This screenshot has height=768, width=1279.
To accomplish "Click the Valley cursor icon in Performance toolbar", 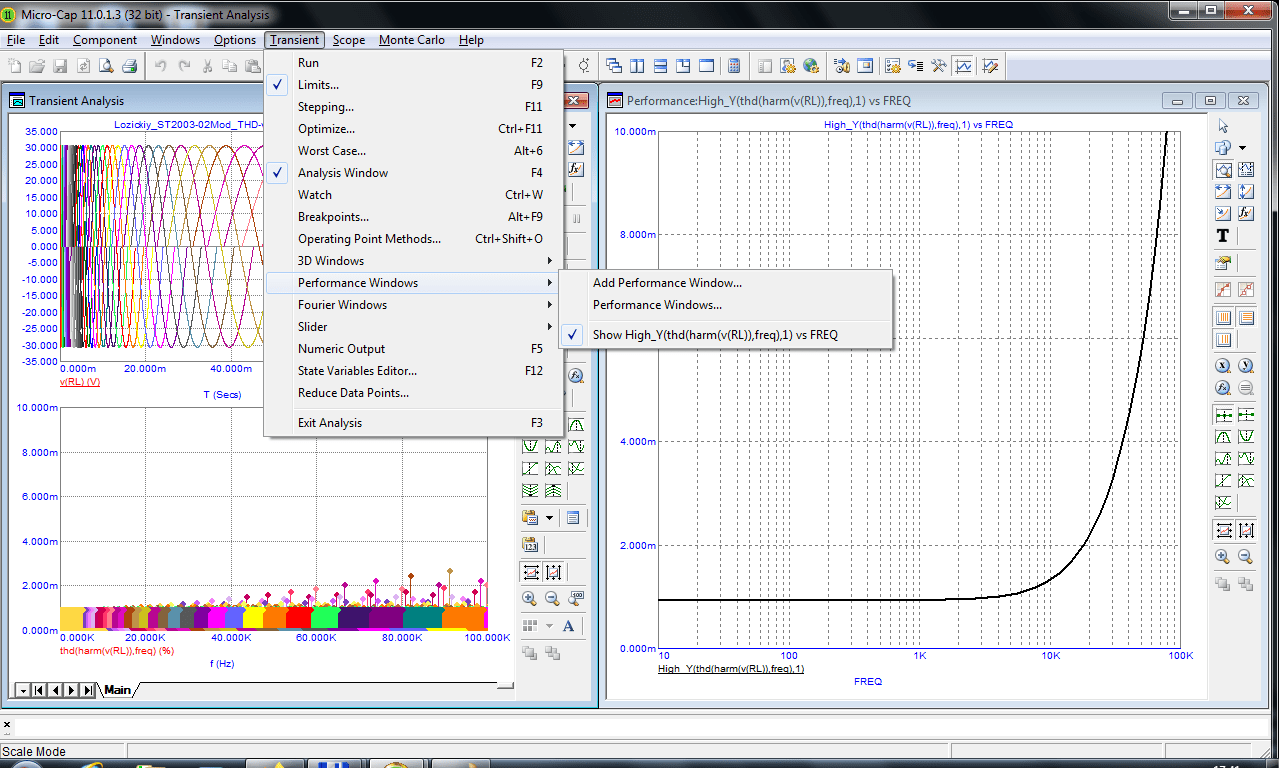I will click(x=1246, y=437).
